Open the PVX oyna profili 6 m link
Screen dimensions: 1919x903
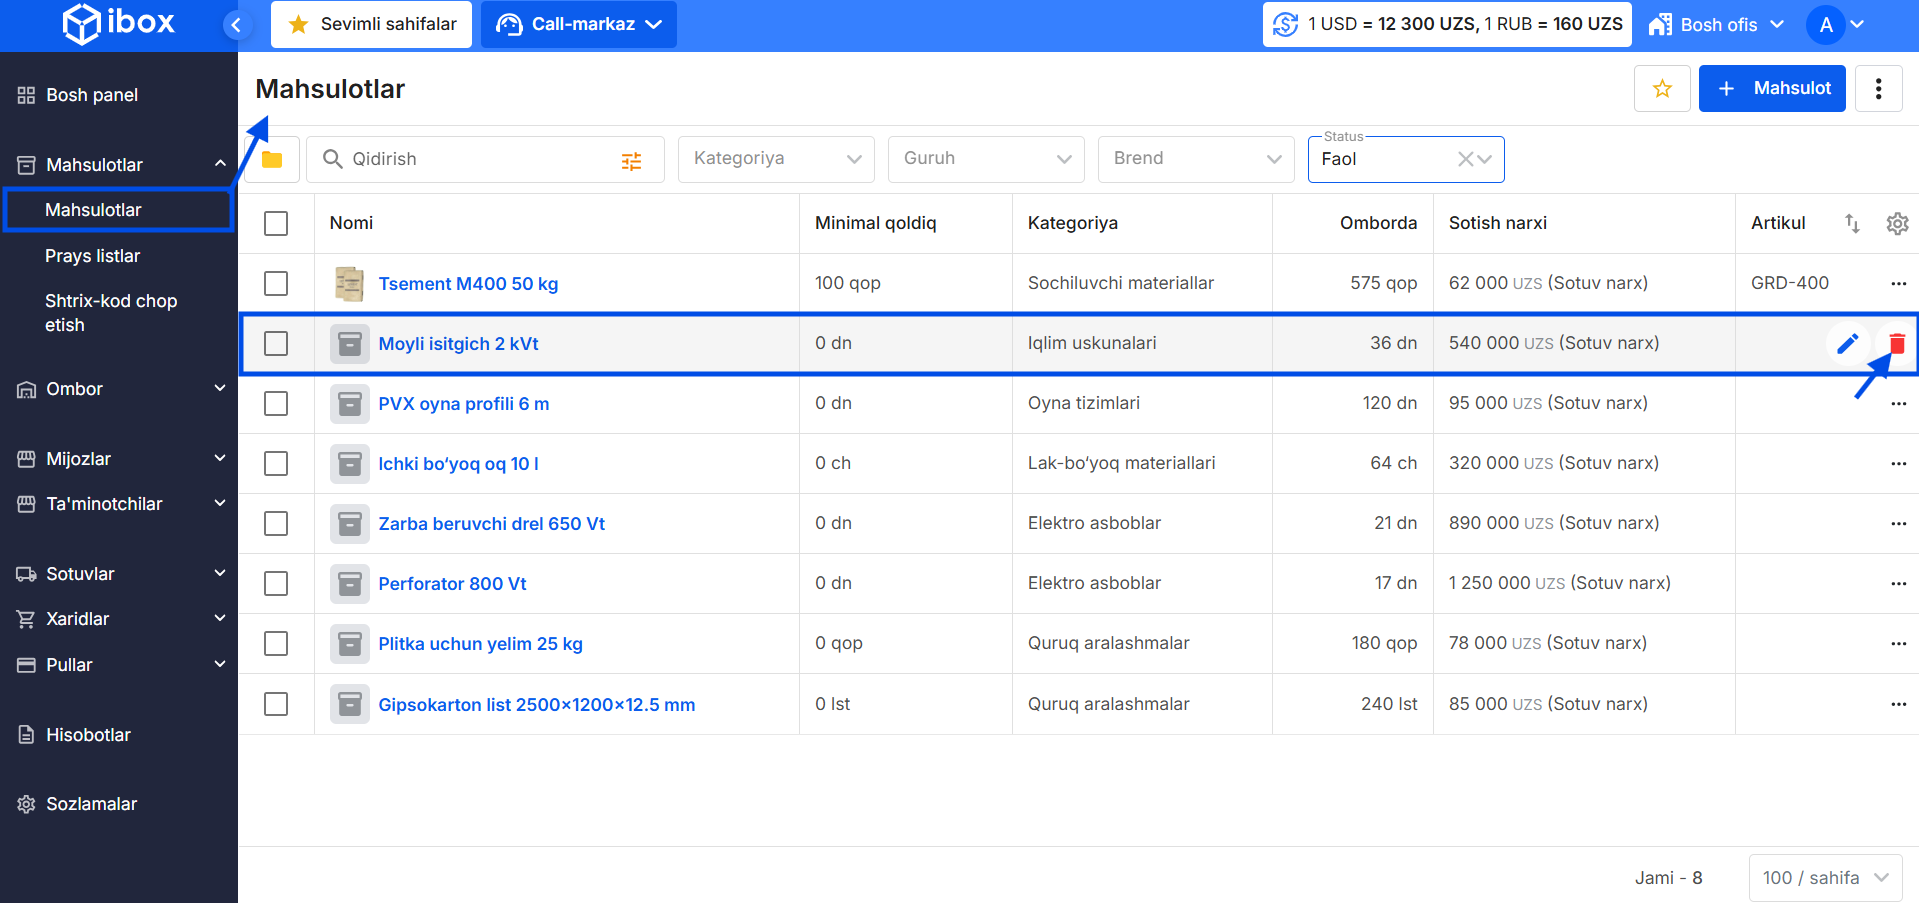point(463,404)
